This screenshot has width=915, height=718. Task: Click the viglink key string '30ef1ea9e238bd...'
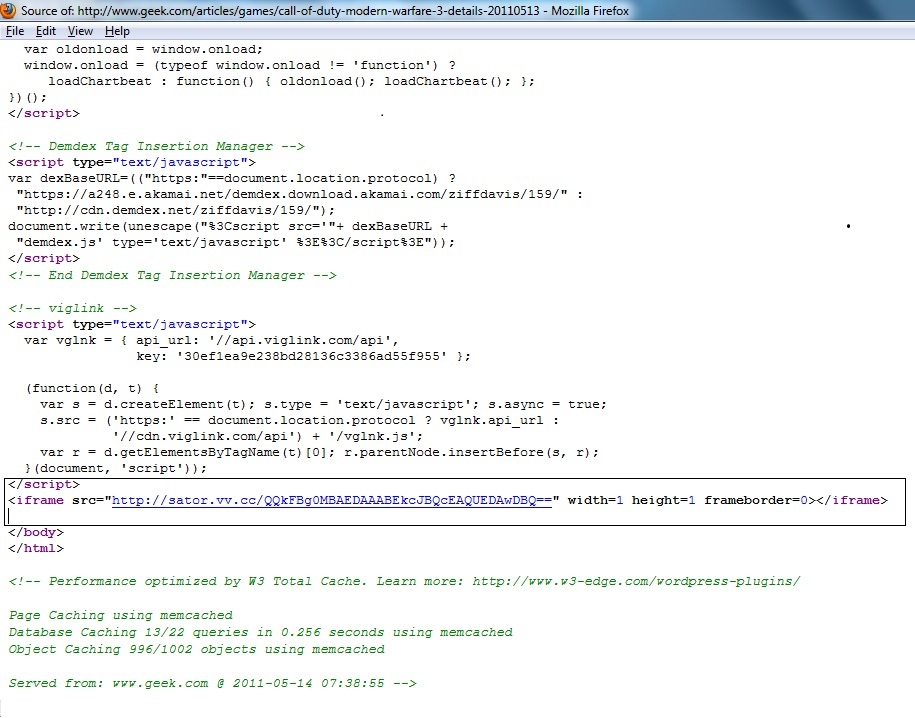tap(312, 356)
